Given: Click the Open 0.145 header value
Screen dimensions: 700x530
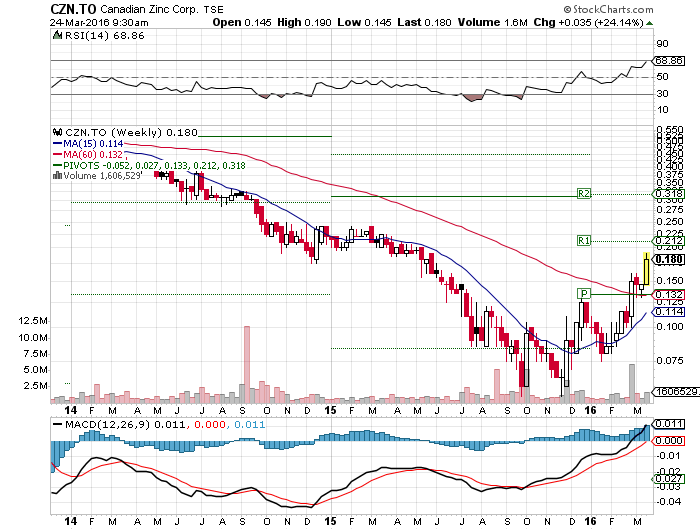Looking at the screenshot, I should tap(242, 22).
